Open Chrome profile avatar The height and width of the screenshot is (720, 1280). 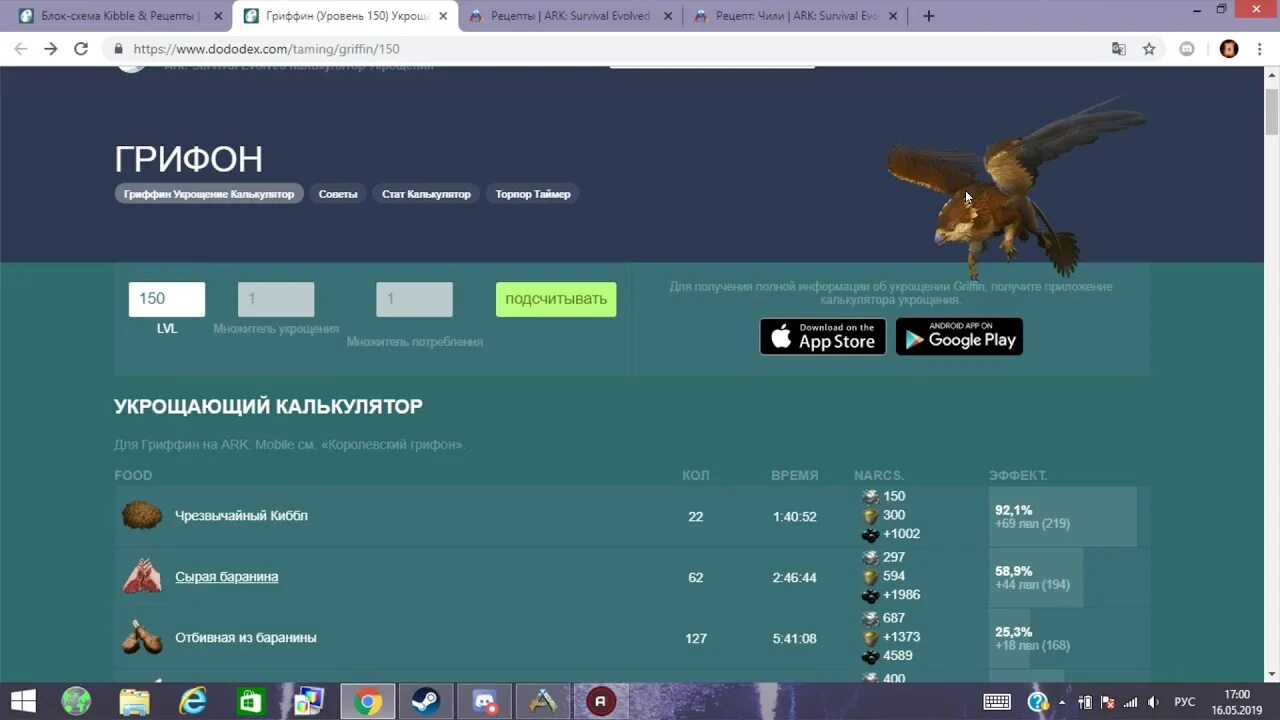point(1229,49)
